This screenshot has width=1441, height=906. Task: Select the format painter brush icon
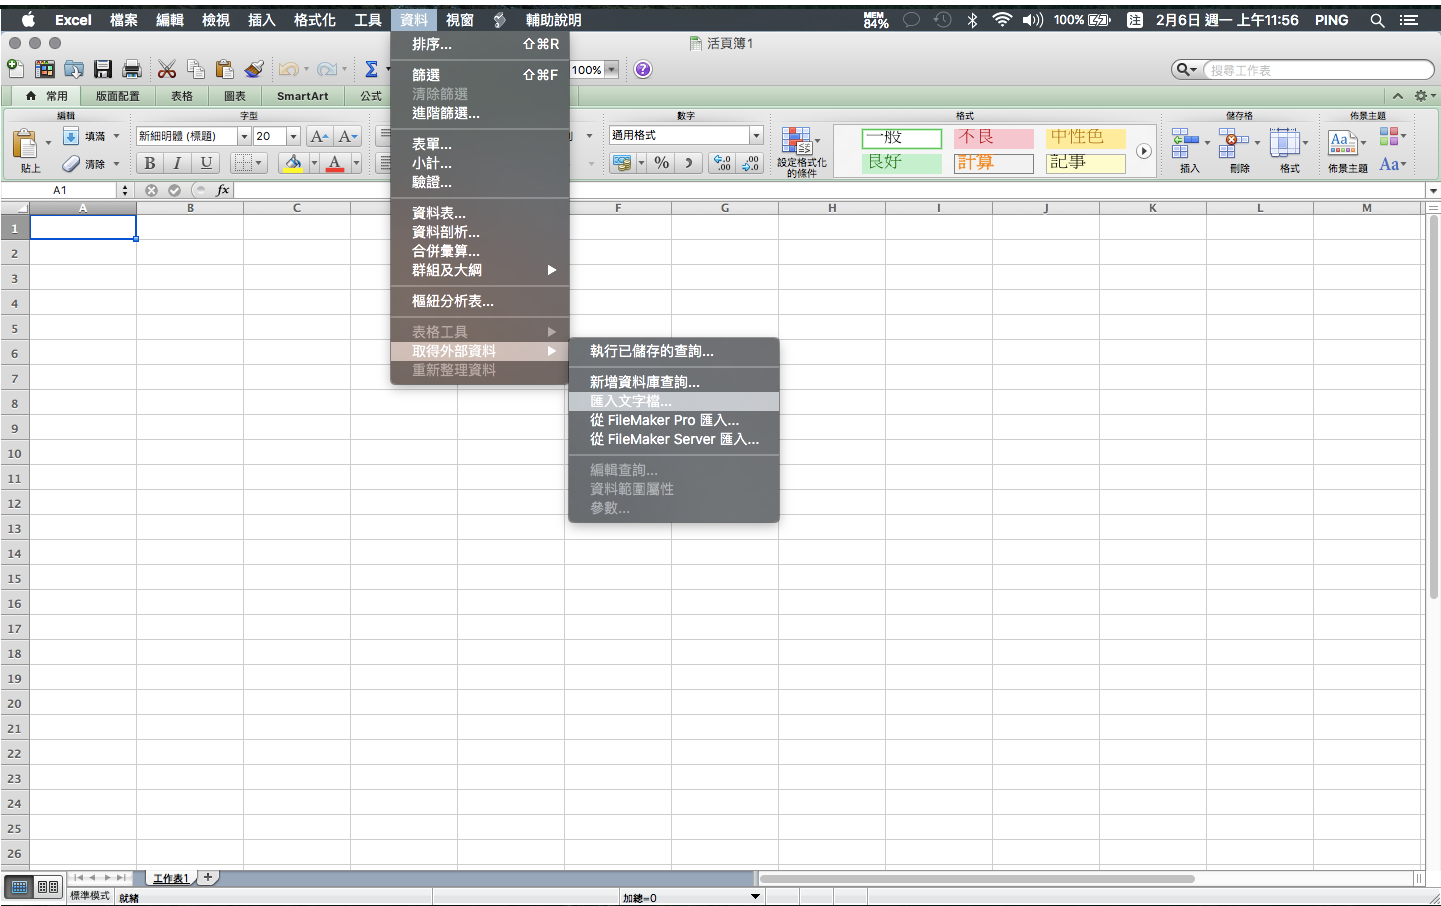[254, 69]
